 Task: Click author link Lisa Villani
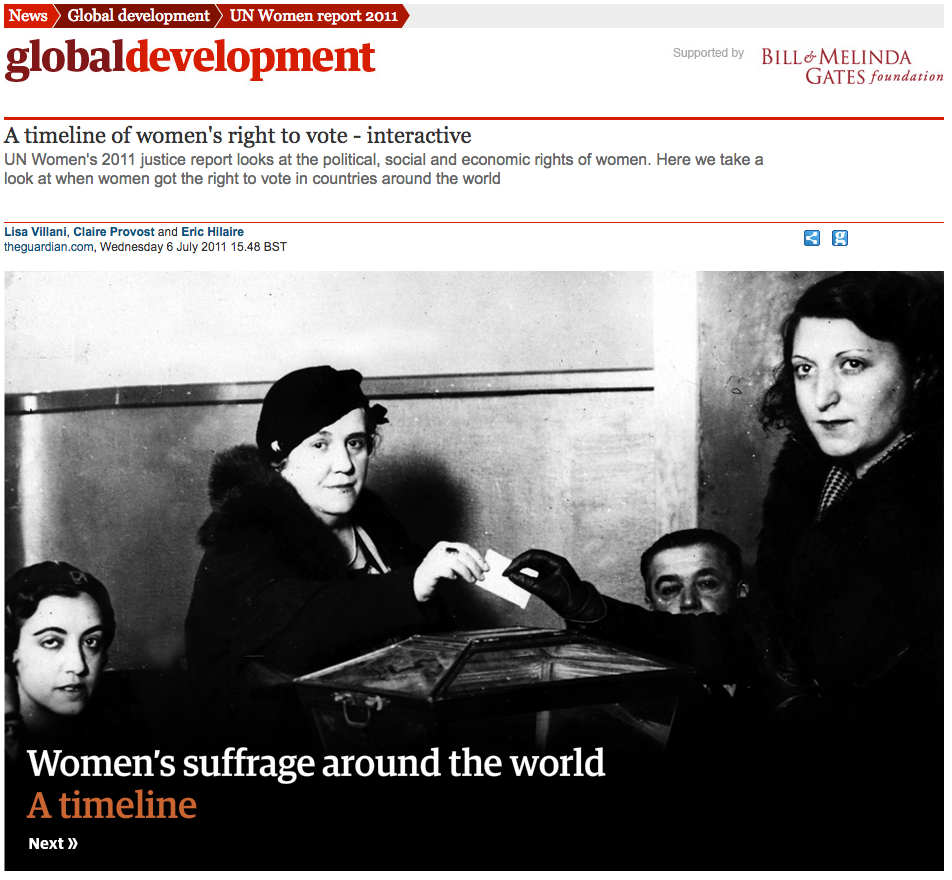tap(35, 231)
